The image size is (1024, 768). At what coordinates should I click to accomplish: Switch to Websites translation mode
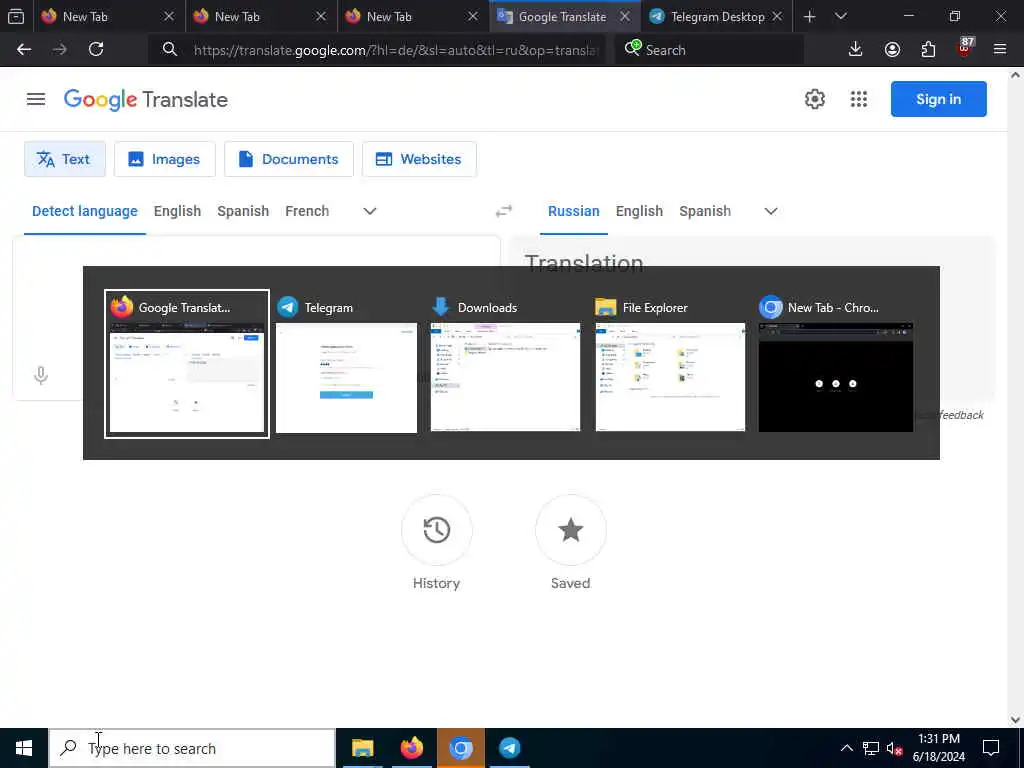coord(419,159)
